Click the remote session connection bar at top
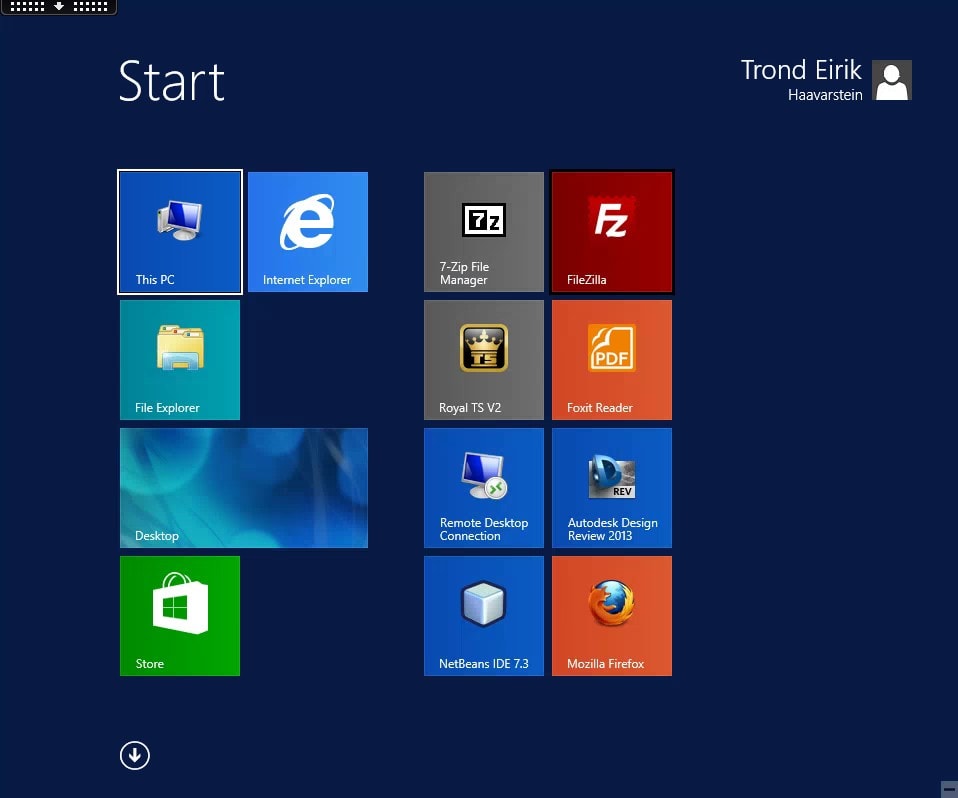Image resolution: width=958 pixels, height=798 pixels. (x=59, y=7)
